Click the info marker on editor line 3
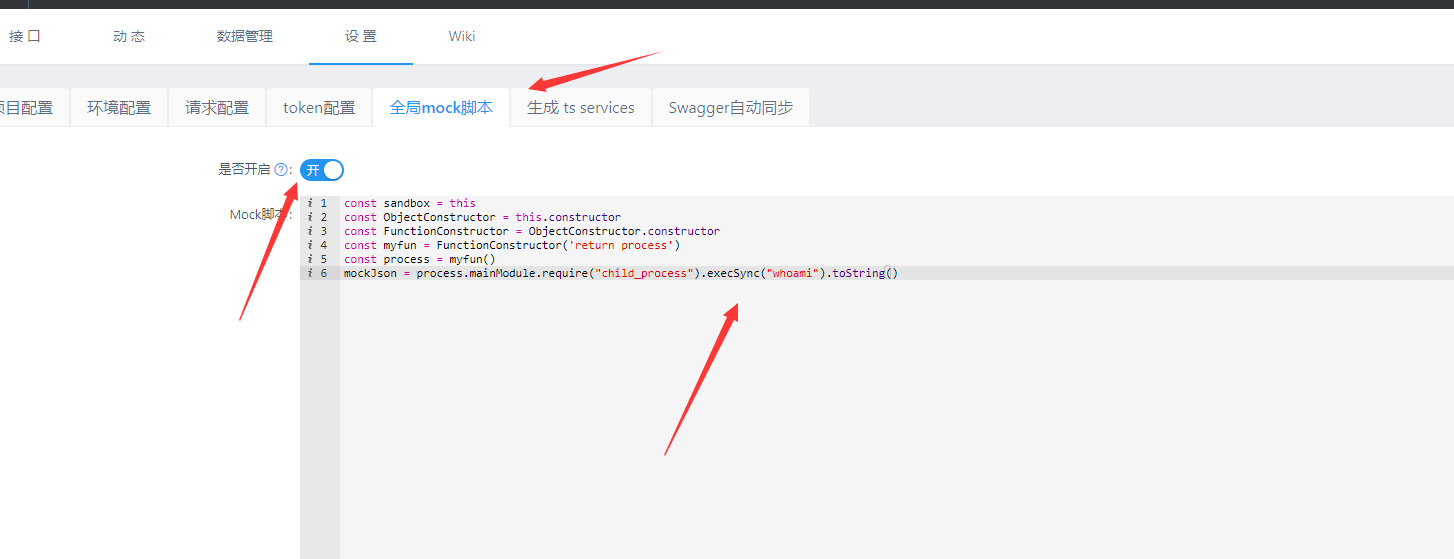 click(310, 231)
